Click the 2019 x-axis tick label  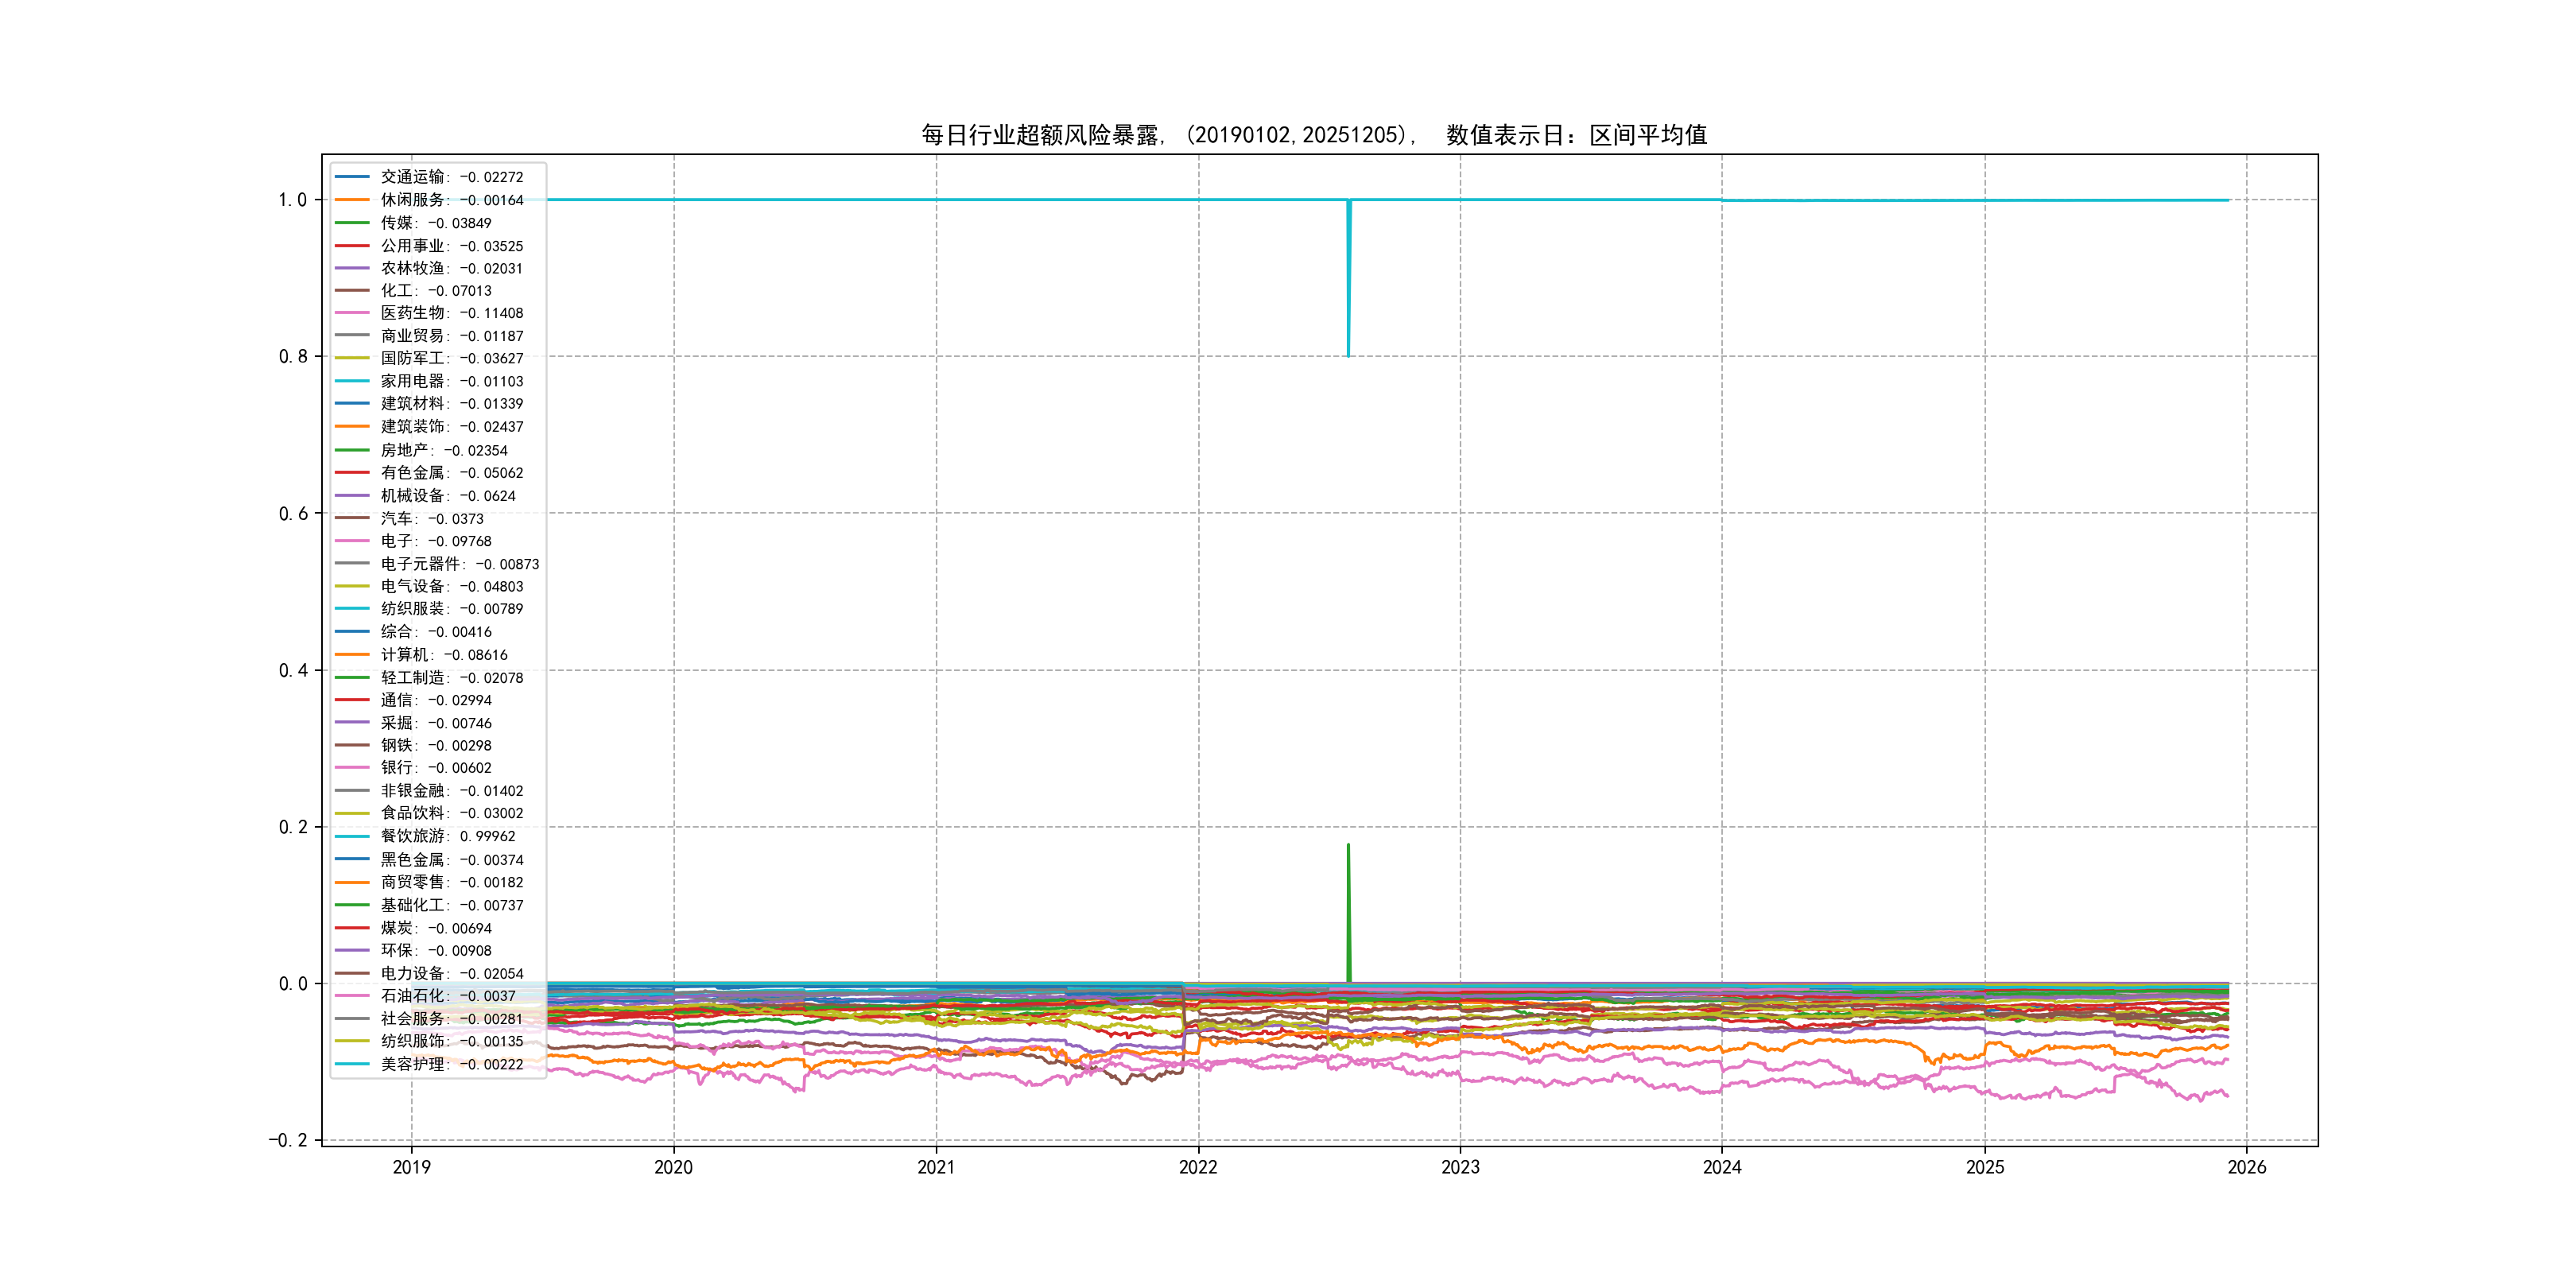411,1167
